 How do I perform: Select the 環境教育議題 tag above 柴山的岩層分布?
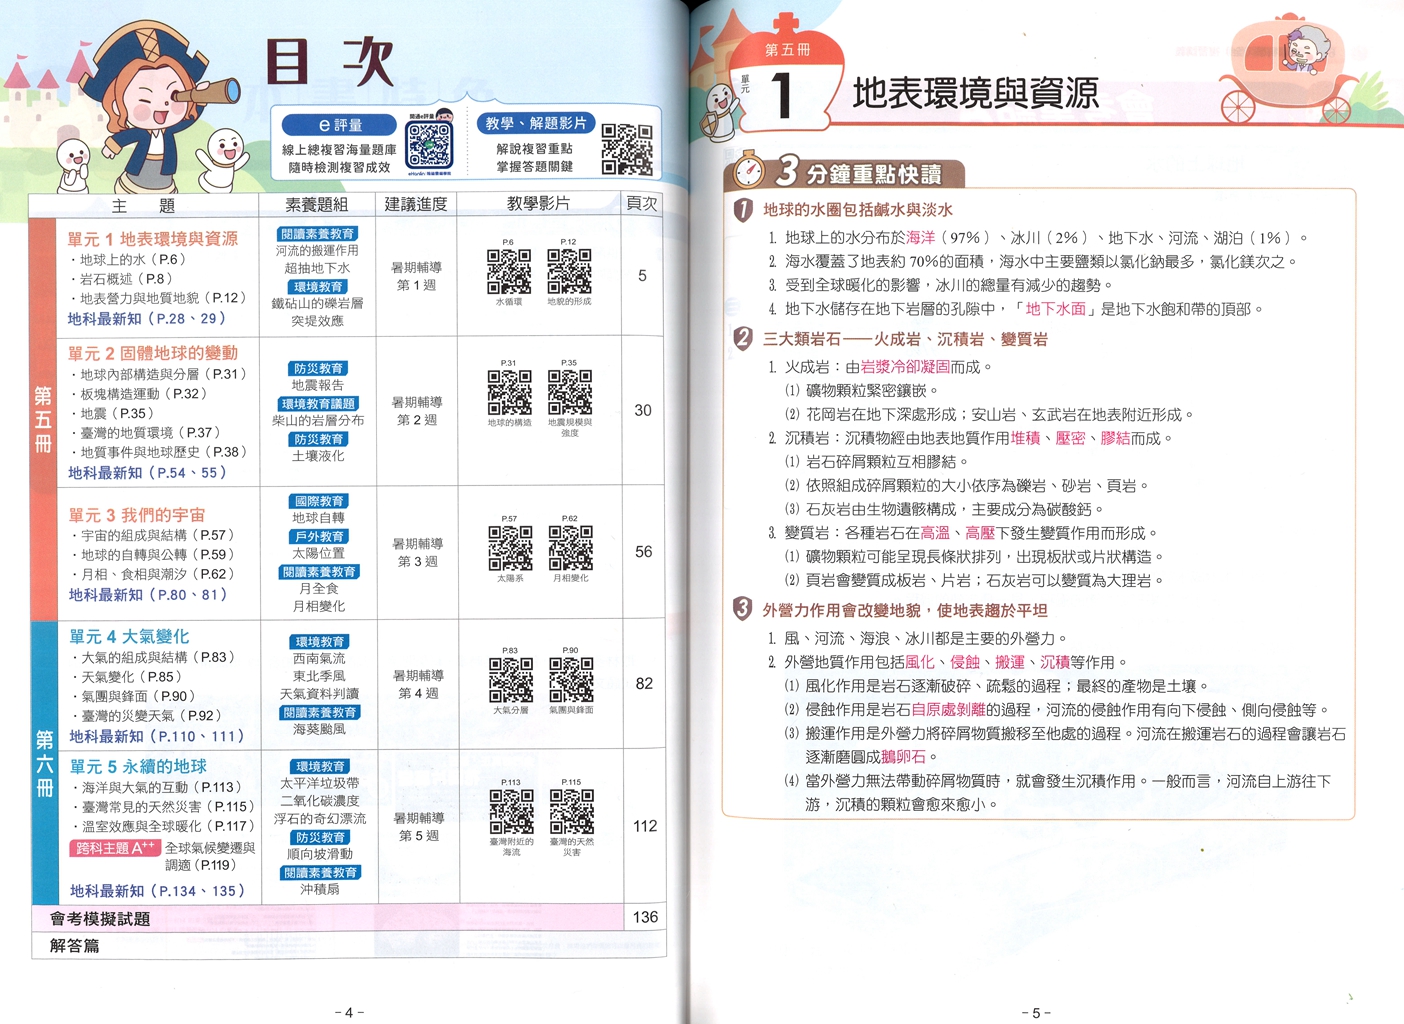(318, 404)
